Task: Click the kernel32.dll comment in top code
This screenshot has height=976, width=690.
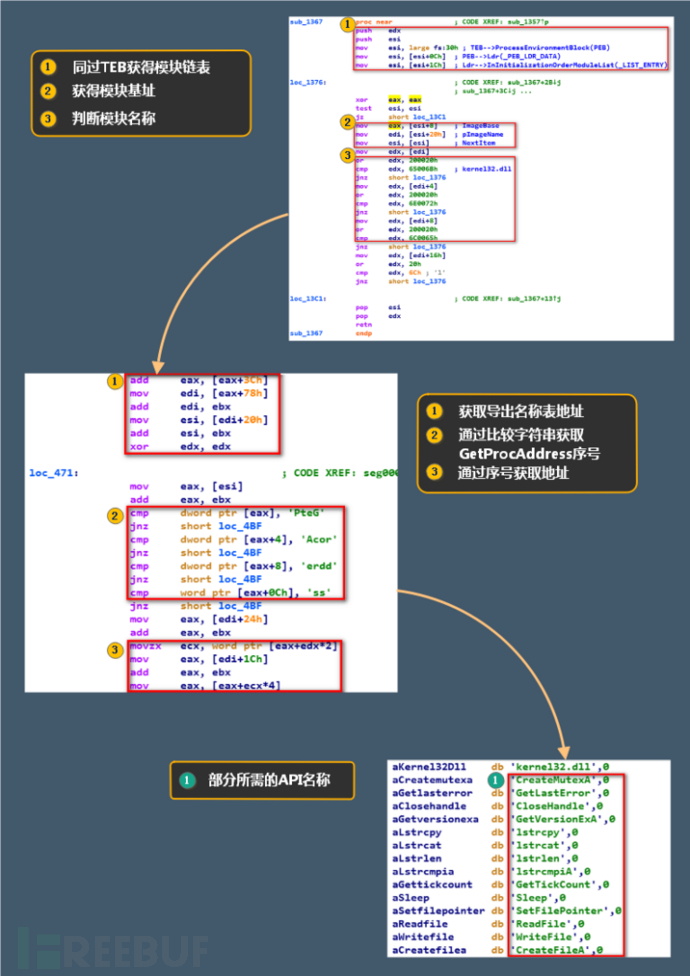Action: tap(483, 171)
